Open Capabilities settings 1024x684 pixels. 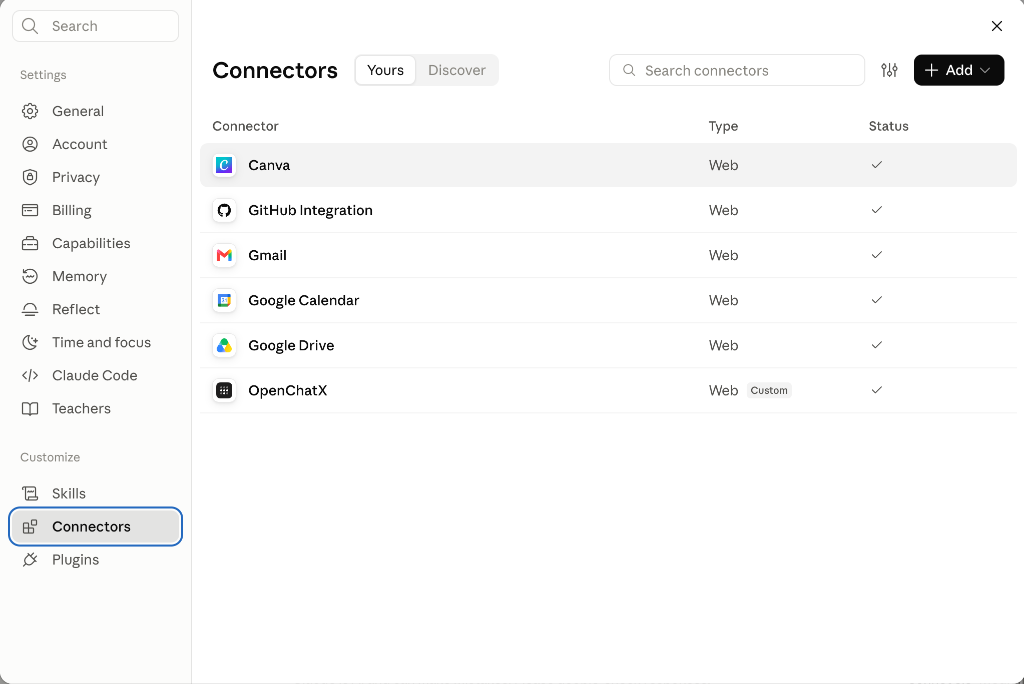pyautogui.click(x=95, y=243)
